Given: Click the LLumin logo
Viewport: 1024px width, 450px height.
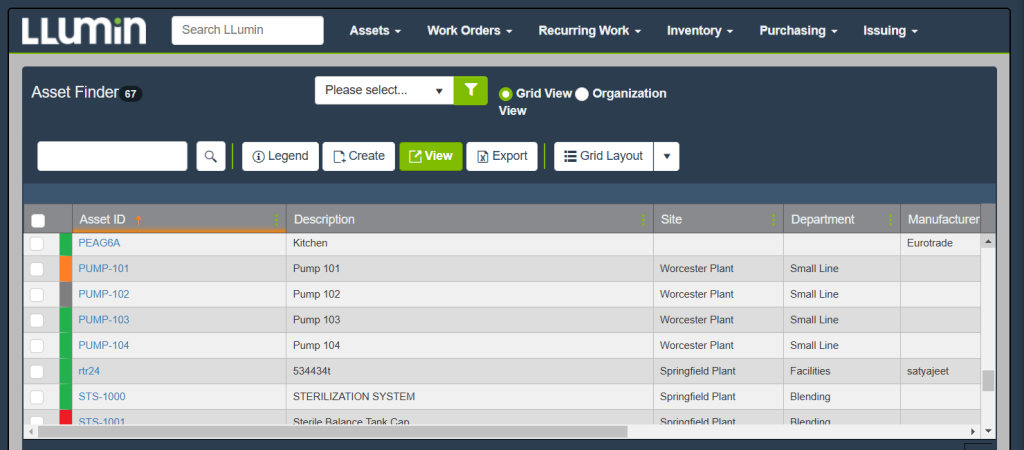Looking at the screenshot, I should point(84,30).
